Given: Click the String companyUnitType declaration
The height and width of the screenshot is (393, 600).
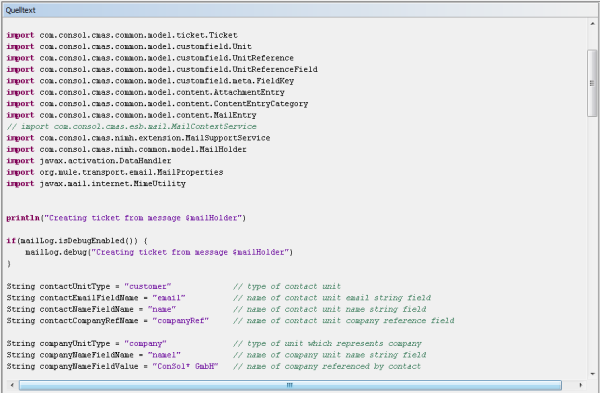Looking at the screenshot, I should (86, 344).
